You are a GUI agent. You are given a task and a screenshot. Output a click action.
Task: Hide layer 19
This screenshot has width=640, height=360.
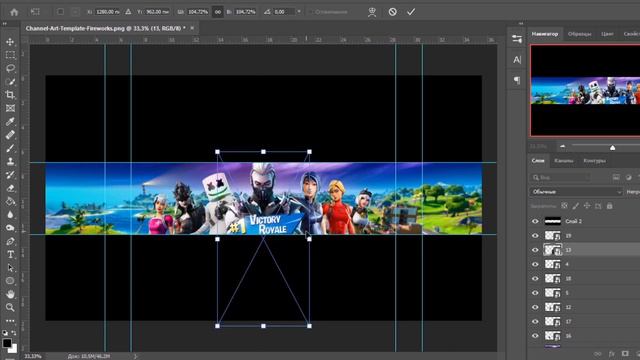click(535, 236)
